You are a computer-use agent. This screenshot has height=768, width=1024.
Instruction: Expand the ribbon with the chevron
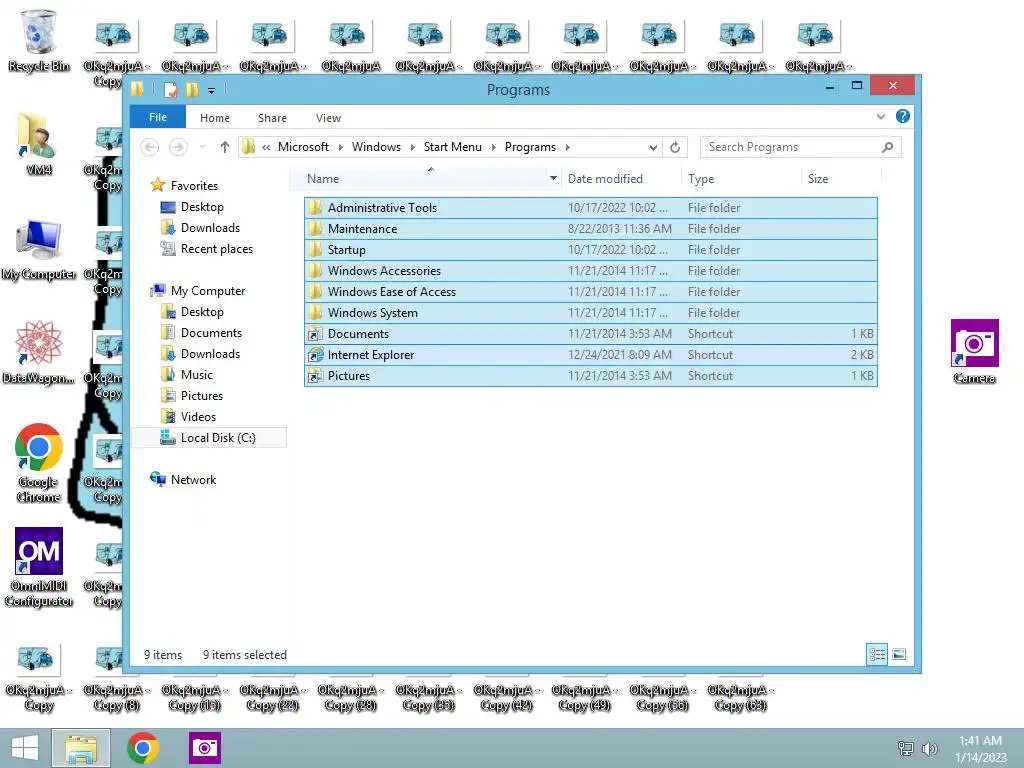[881, 117]
